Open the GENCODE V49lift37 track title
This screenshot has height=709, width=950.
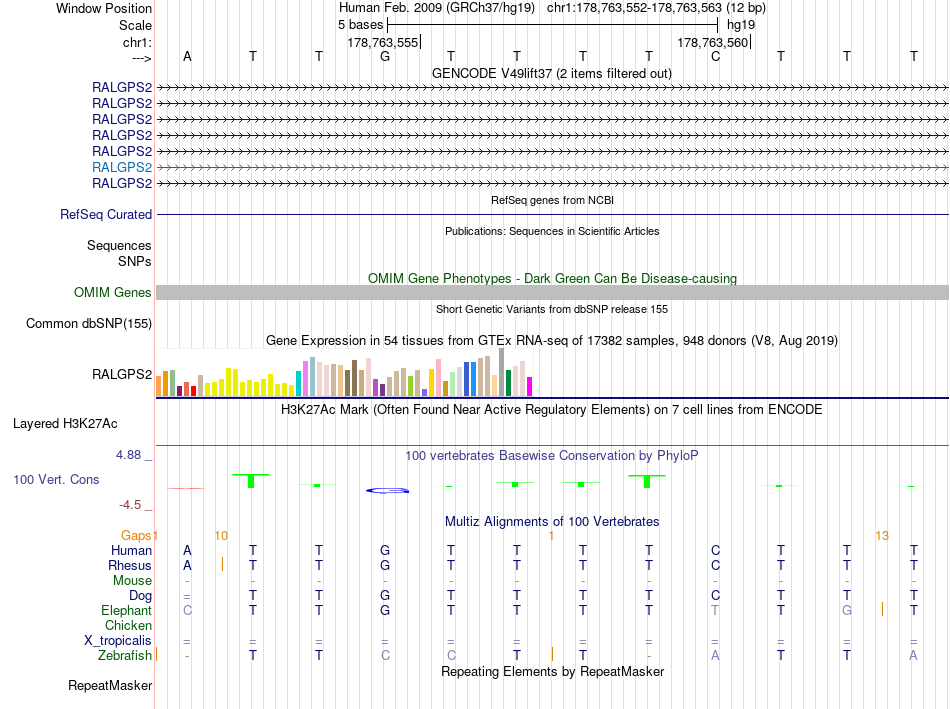coord(552,73)
